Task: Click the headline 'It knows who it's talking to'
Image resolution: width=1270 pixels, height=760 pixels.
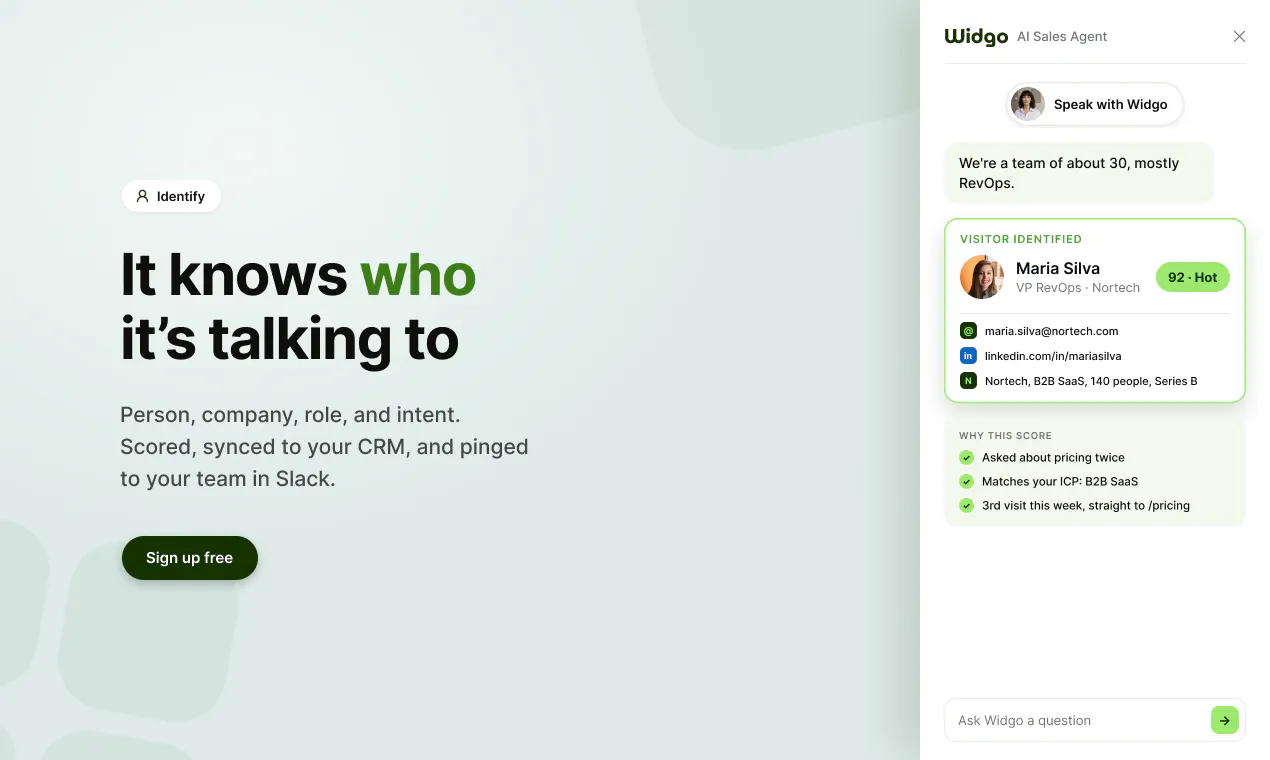Action: pyautogui.click(x=298, y=307)
